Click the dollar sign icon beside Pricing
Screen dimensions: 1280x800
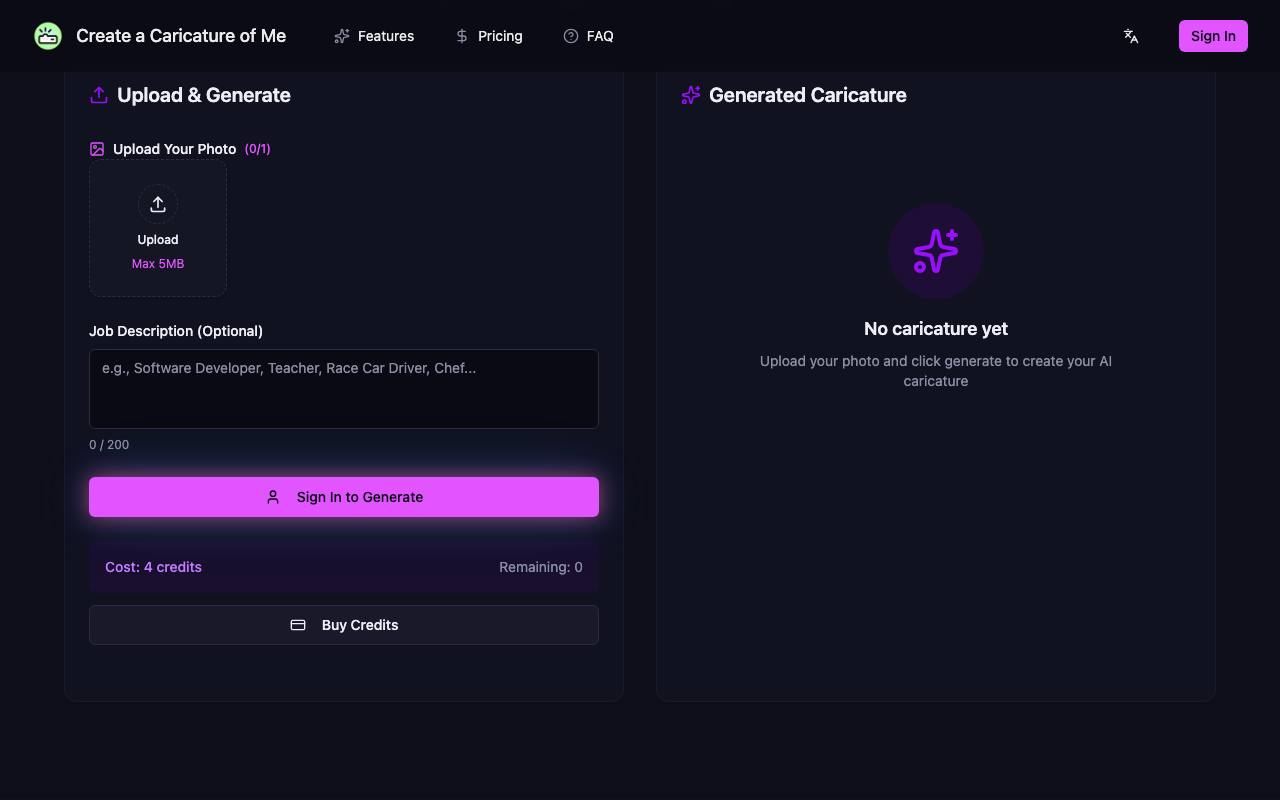[x=462, y=36]
